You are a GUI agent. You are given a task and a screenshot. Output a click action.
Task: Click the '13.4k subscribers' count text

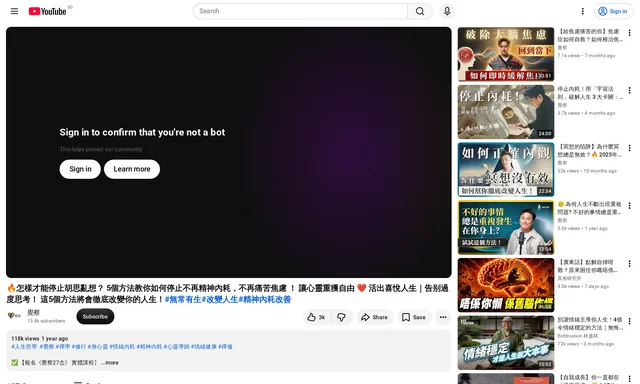pos(46,321)
